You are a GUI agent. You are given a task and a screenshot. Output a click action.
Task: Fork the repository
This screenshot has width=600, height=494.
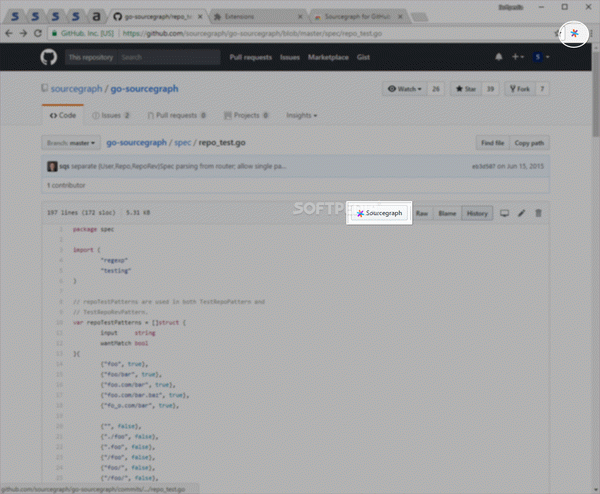click(520, 89)
